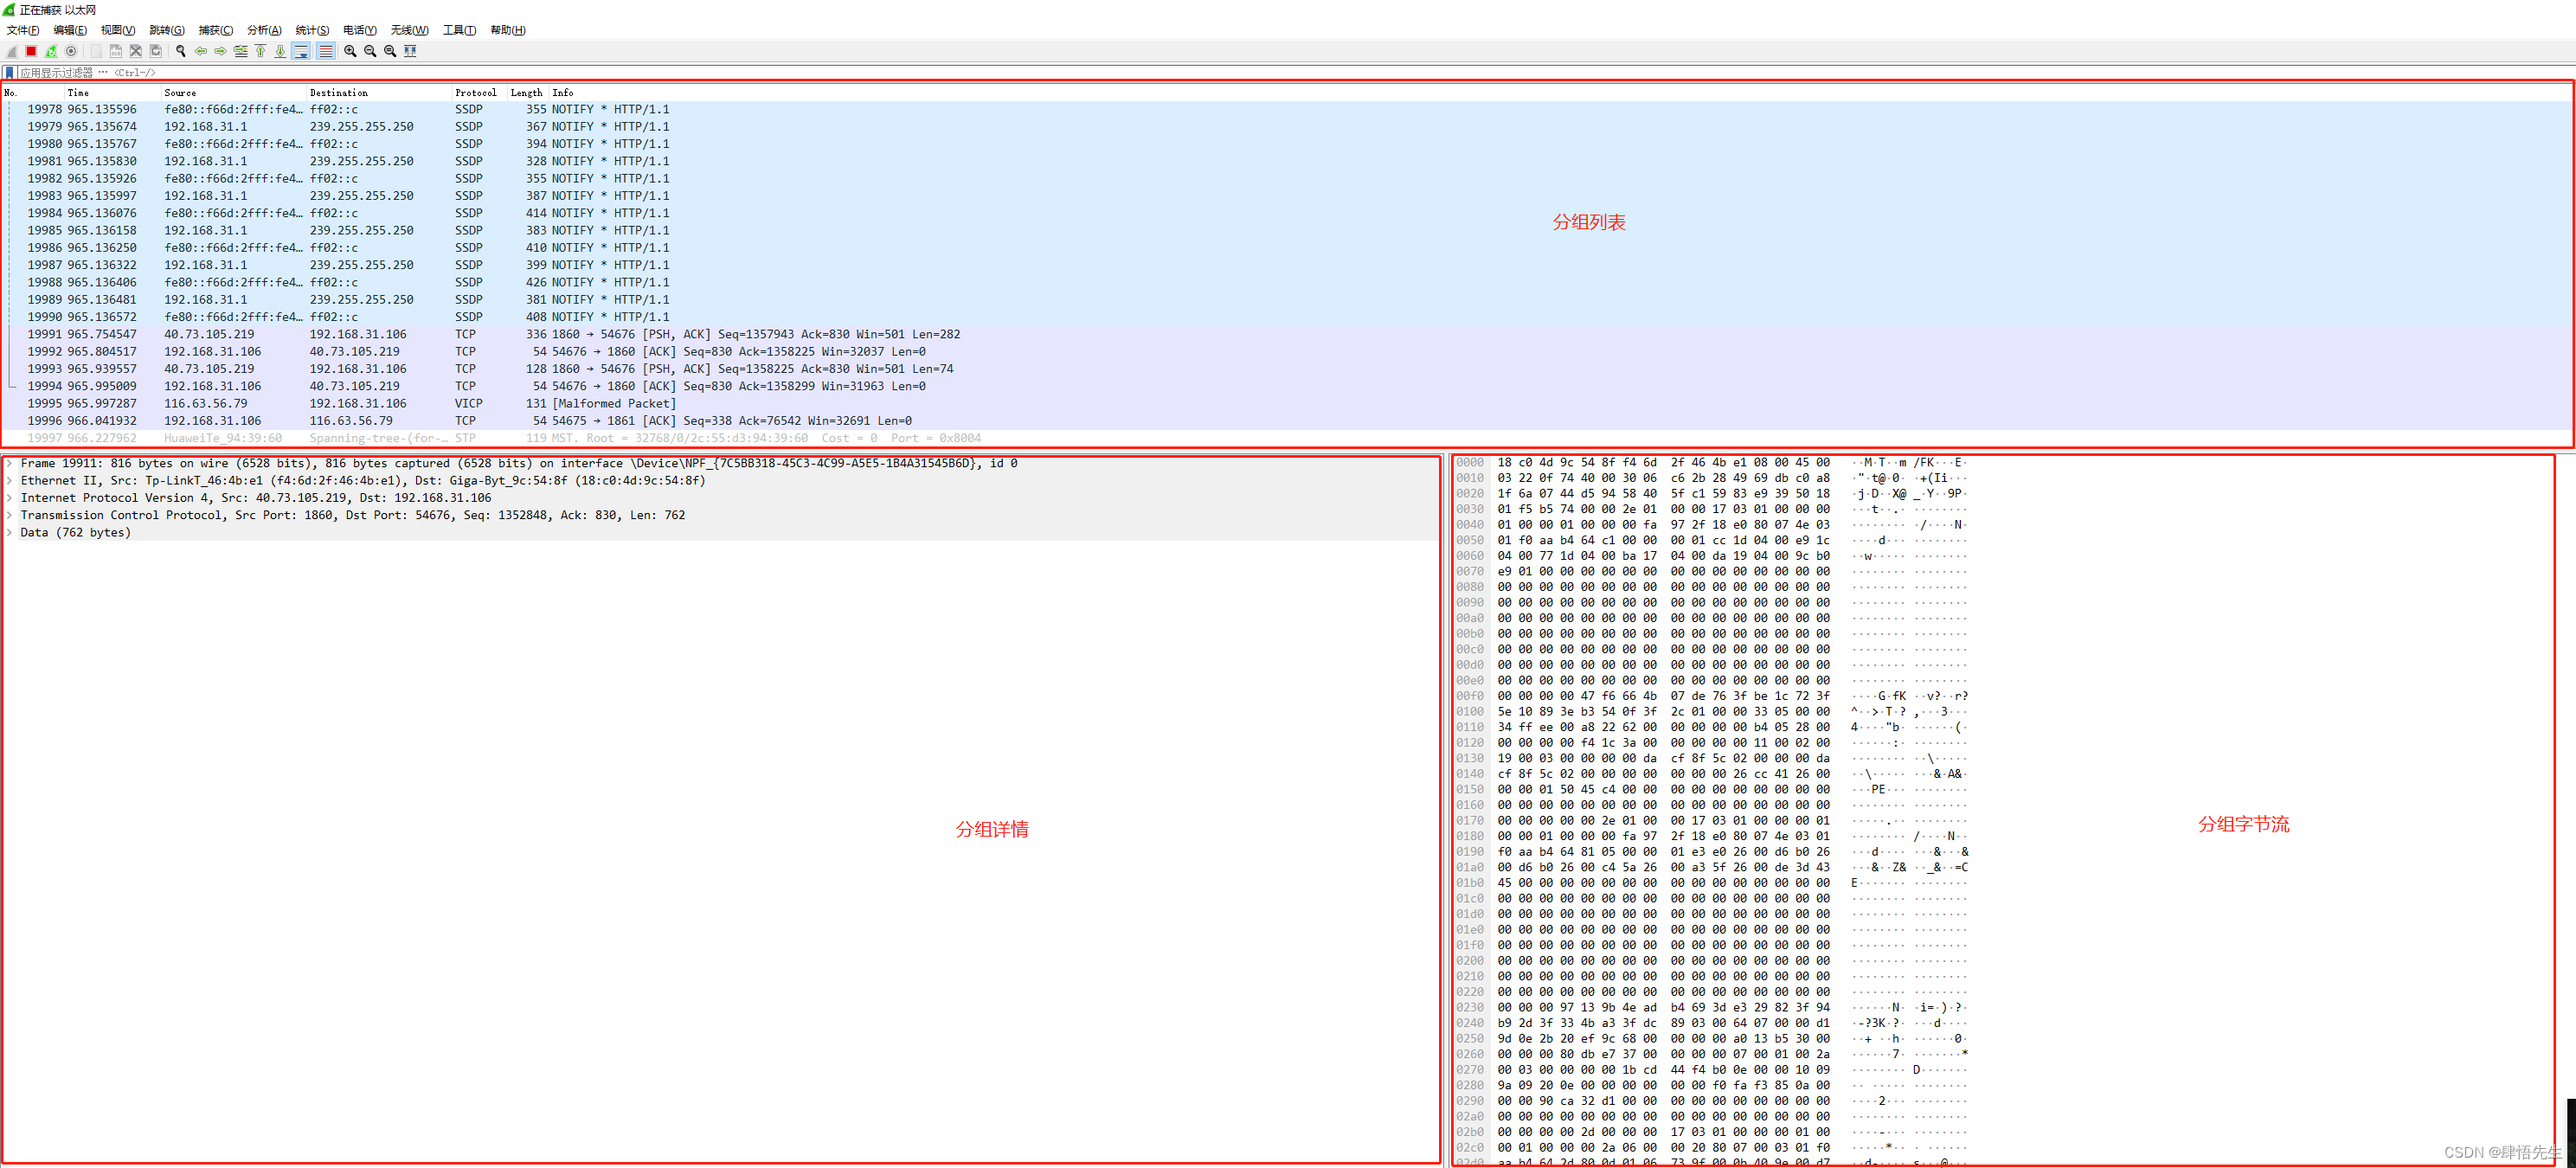Sort by the No. column header
2576x1168 pixels.
(34, 93)
